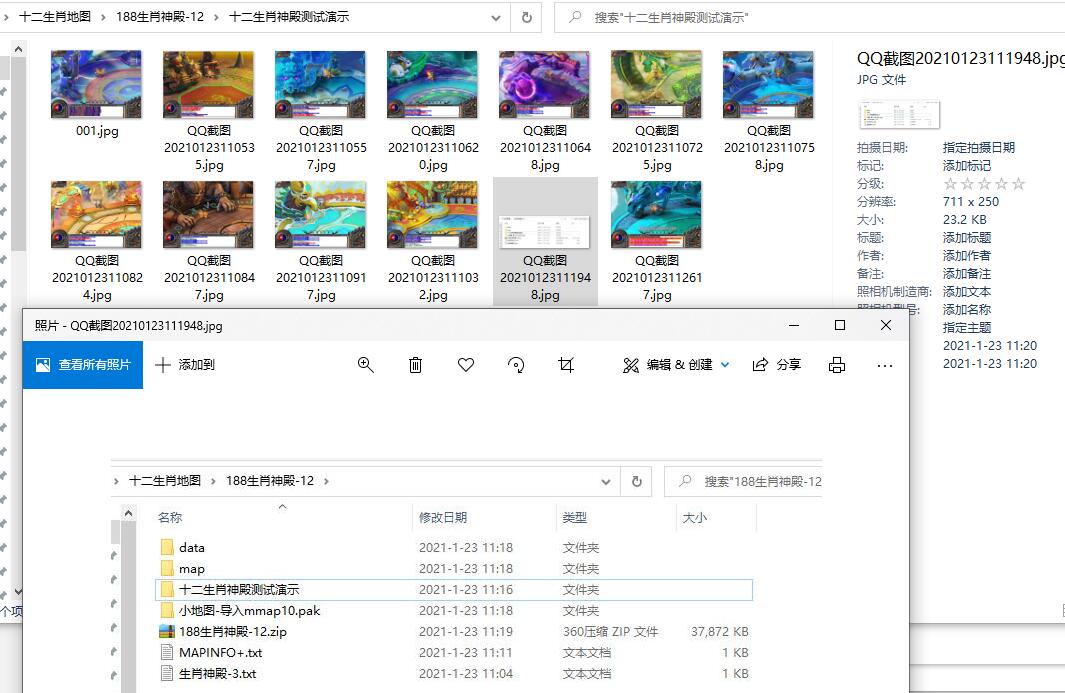Click 添加标记 to add a tag

pos(967,166)
